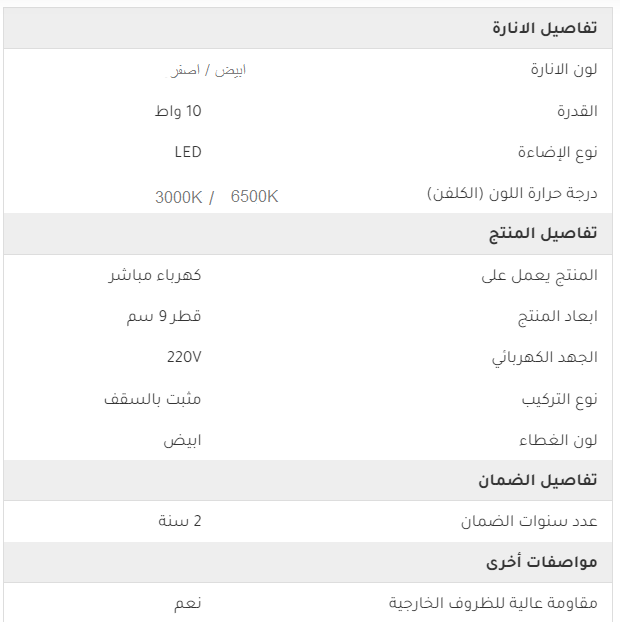
Task: Select the 2 سنة warranty value
Action: (180, 521)
